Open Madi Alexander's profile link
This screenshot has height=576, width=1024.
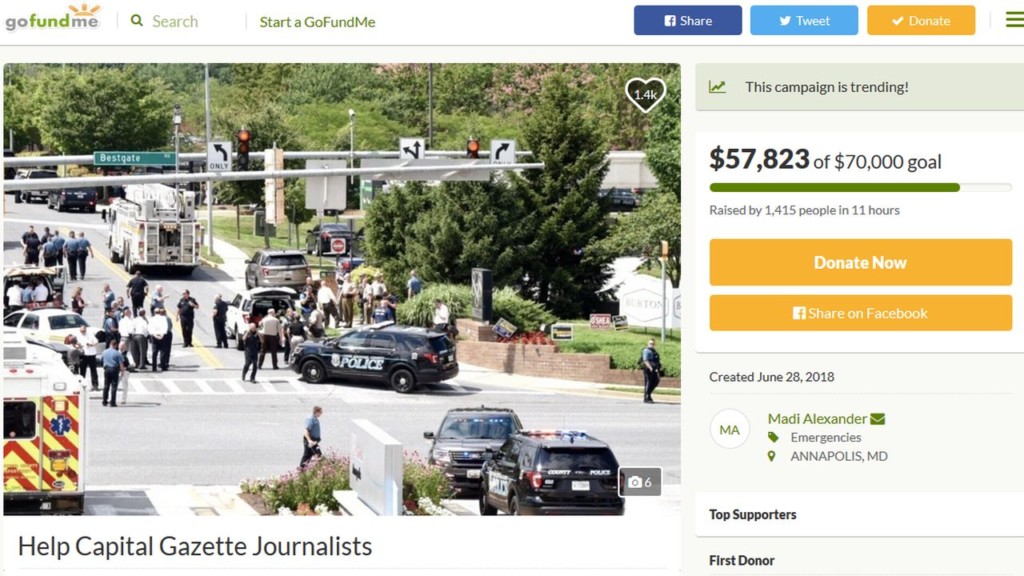(817, 419)
